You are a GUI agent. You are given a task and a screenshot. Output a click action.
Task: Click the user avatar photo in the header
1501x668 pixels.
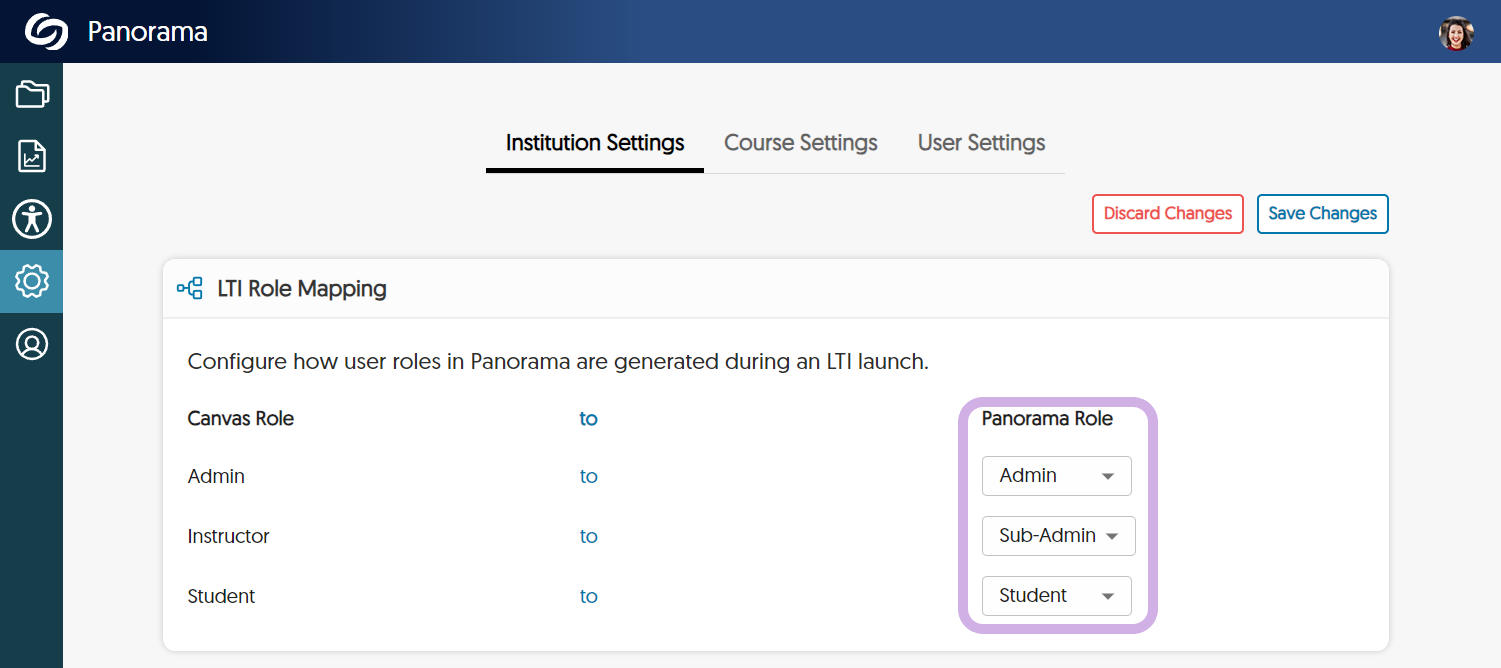1456,33
